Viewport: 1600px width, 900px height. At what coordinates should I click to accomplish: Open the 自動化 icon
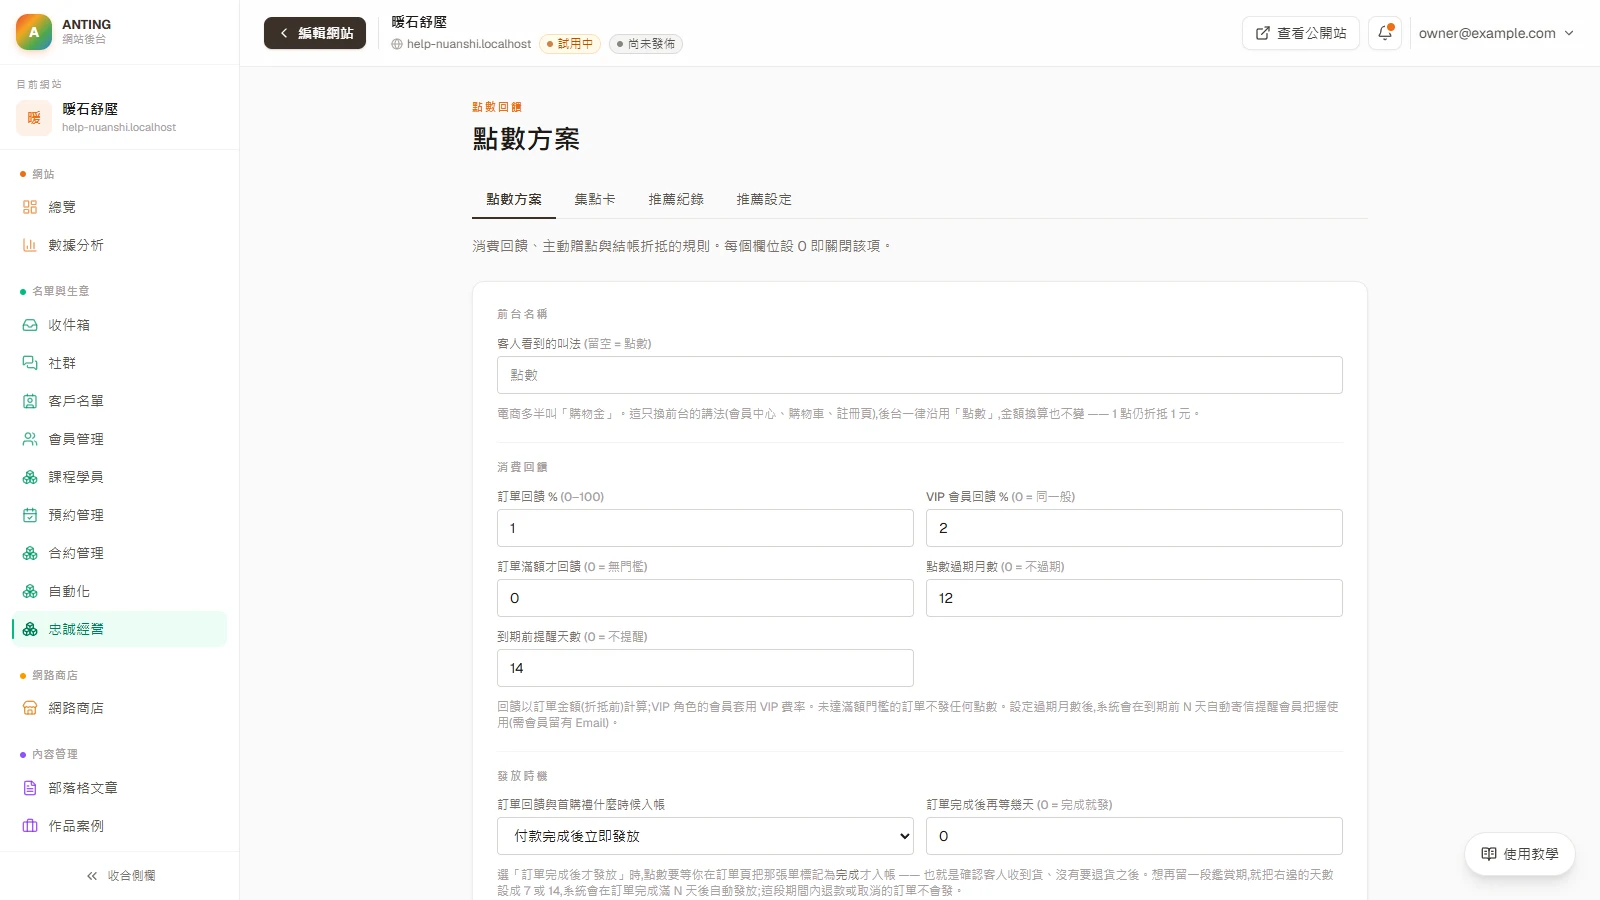click(30, 591)
